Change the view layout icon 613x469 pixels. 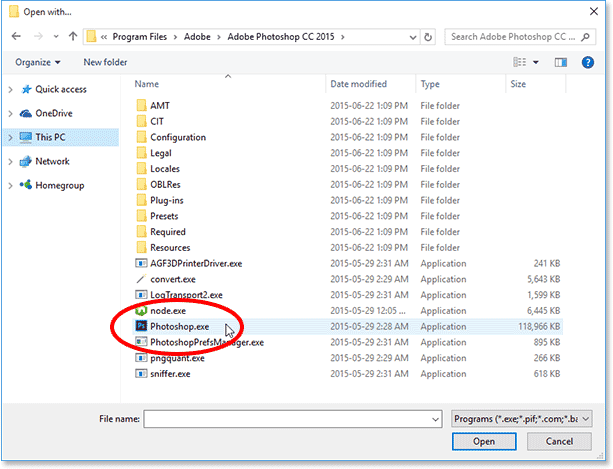[520, 62]
